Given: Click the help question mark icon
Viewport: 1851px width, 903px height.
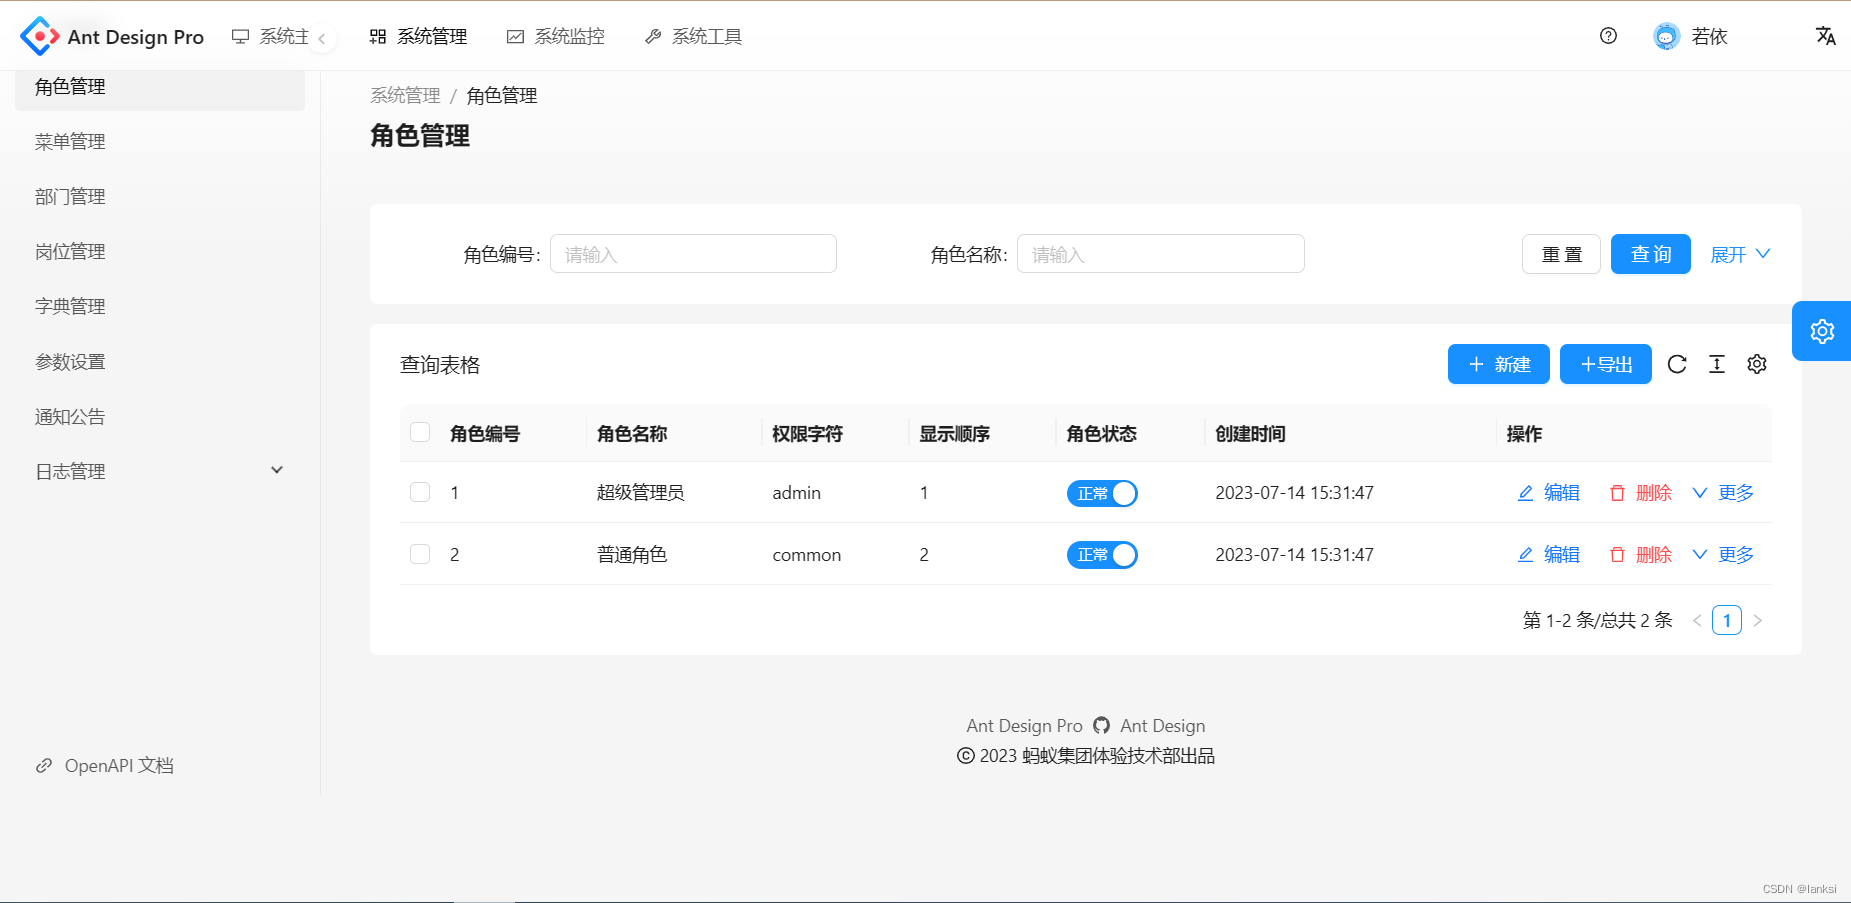Looking at the screenshot, I should pyautogui.click(x=1608, y=36).
